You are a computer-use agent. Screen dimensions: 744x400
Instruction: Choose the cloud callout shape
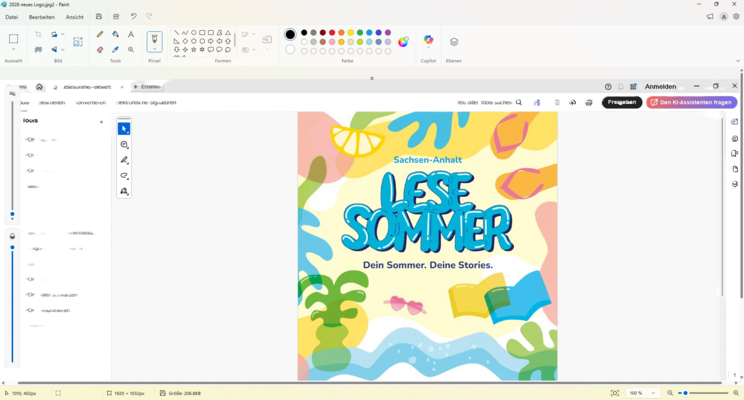click(x=228, y=49)
